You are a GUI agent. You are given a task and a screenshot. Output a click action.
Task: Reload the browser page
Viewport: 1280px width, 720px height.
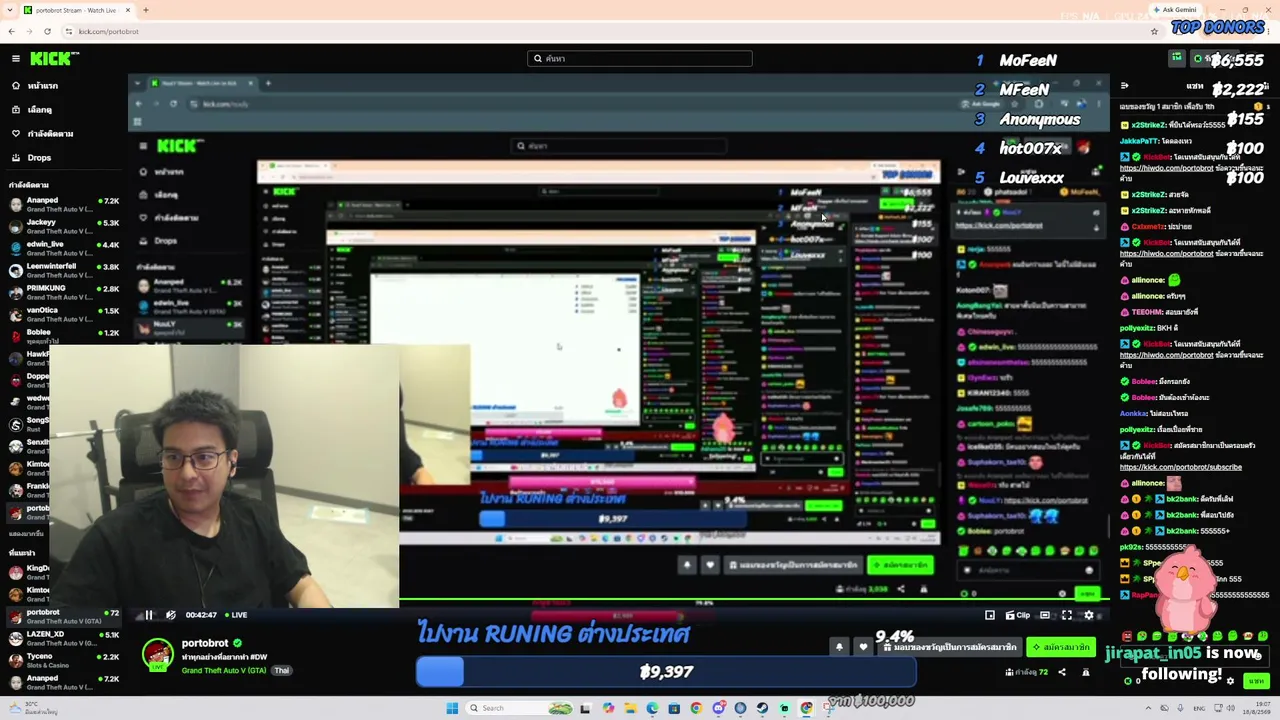tap(47, 31)
